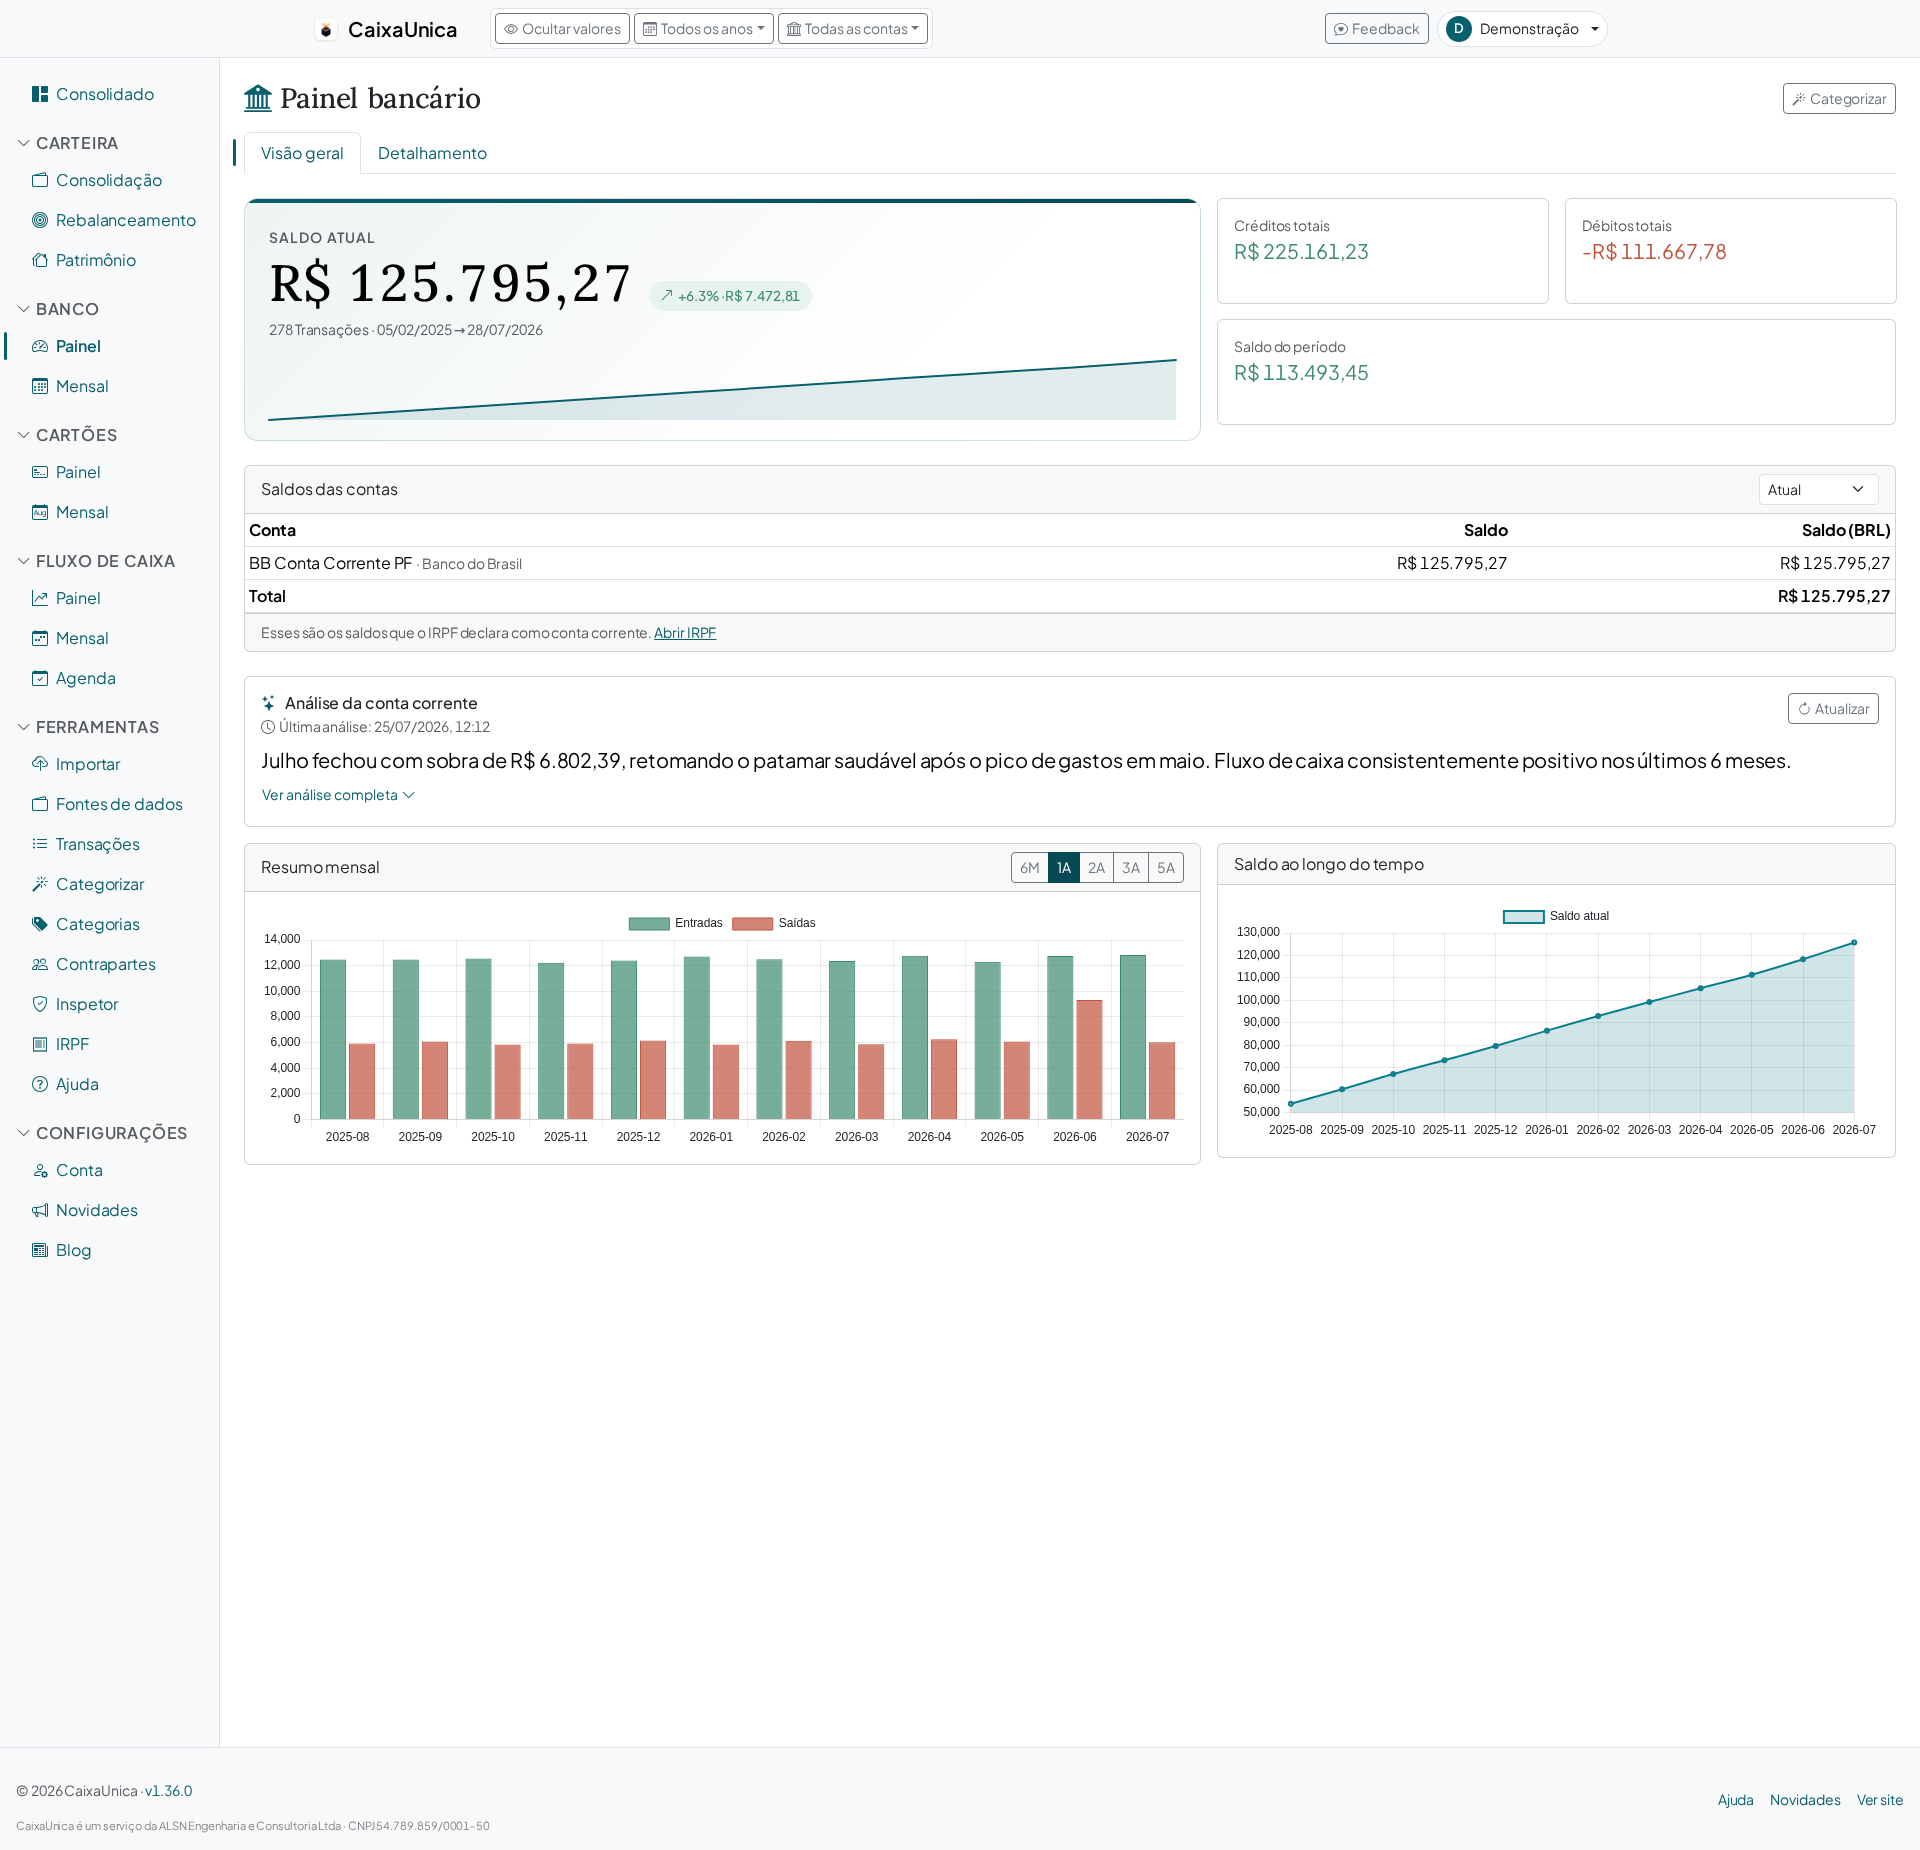This screenshot has height=1850, width=1920.
Task: Open Conta settings icon
Action: click(40, 1170)
